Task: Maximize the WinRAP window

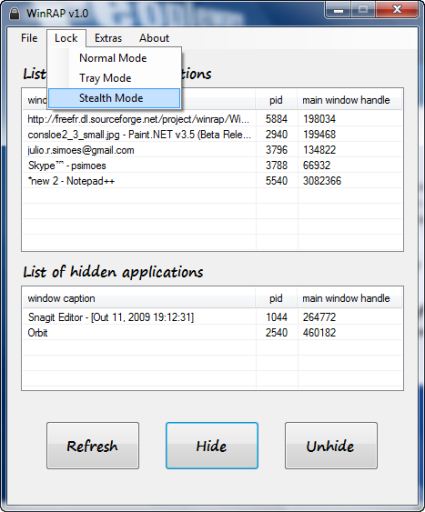Action: coord(363,10)
